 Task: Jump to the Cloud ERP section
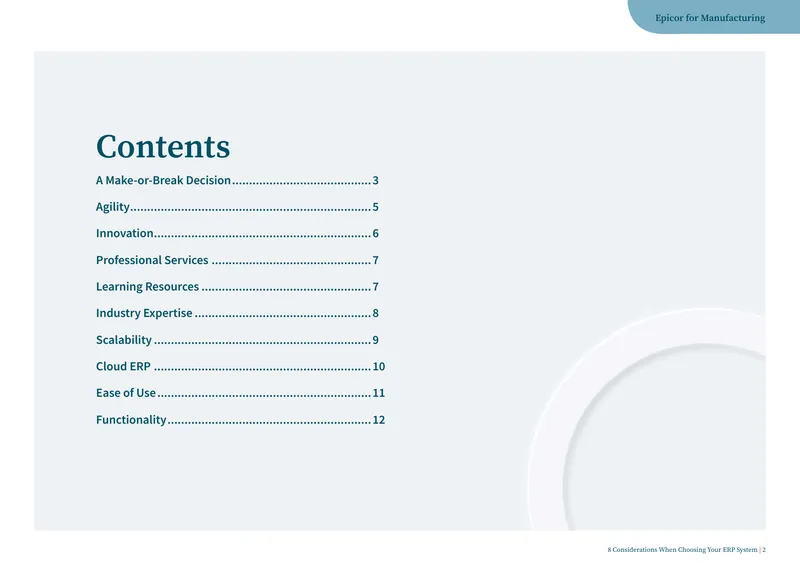240,366
